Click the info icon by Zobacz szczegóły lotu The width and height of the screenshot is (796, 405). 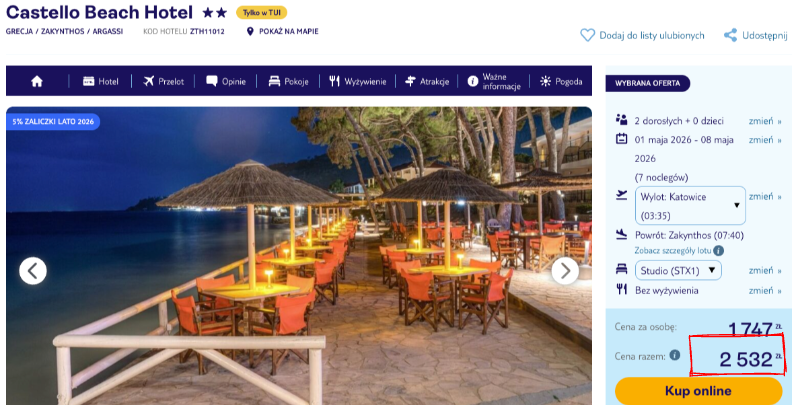(718, 250)
